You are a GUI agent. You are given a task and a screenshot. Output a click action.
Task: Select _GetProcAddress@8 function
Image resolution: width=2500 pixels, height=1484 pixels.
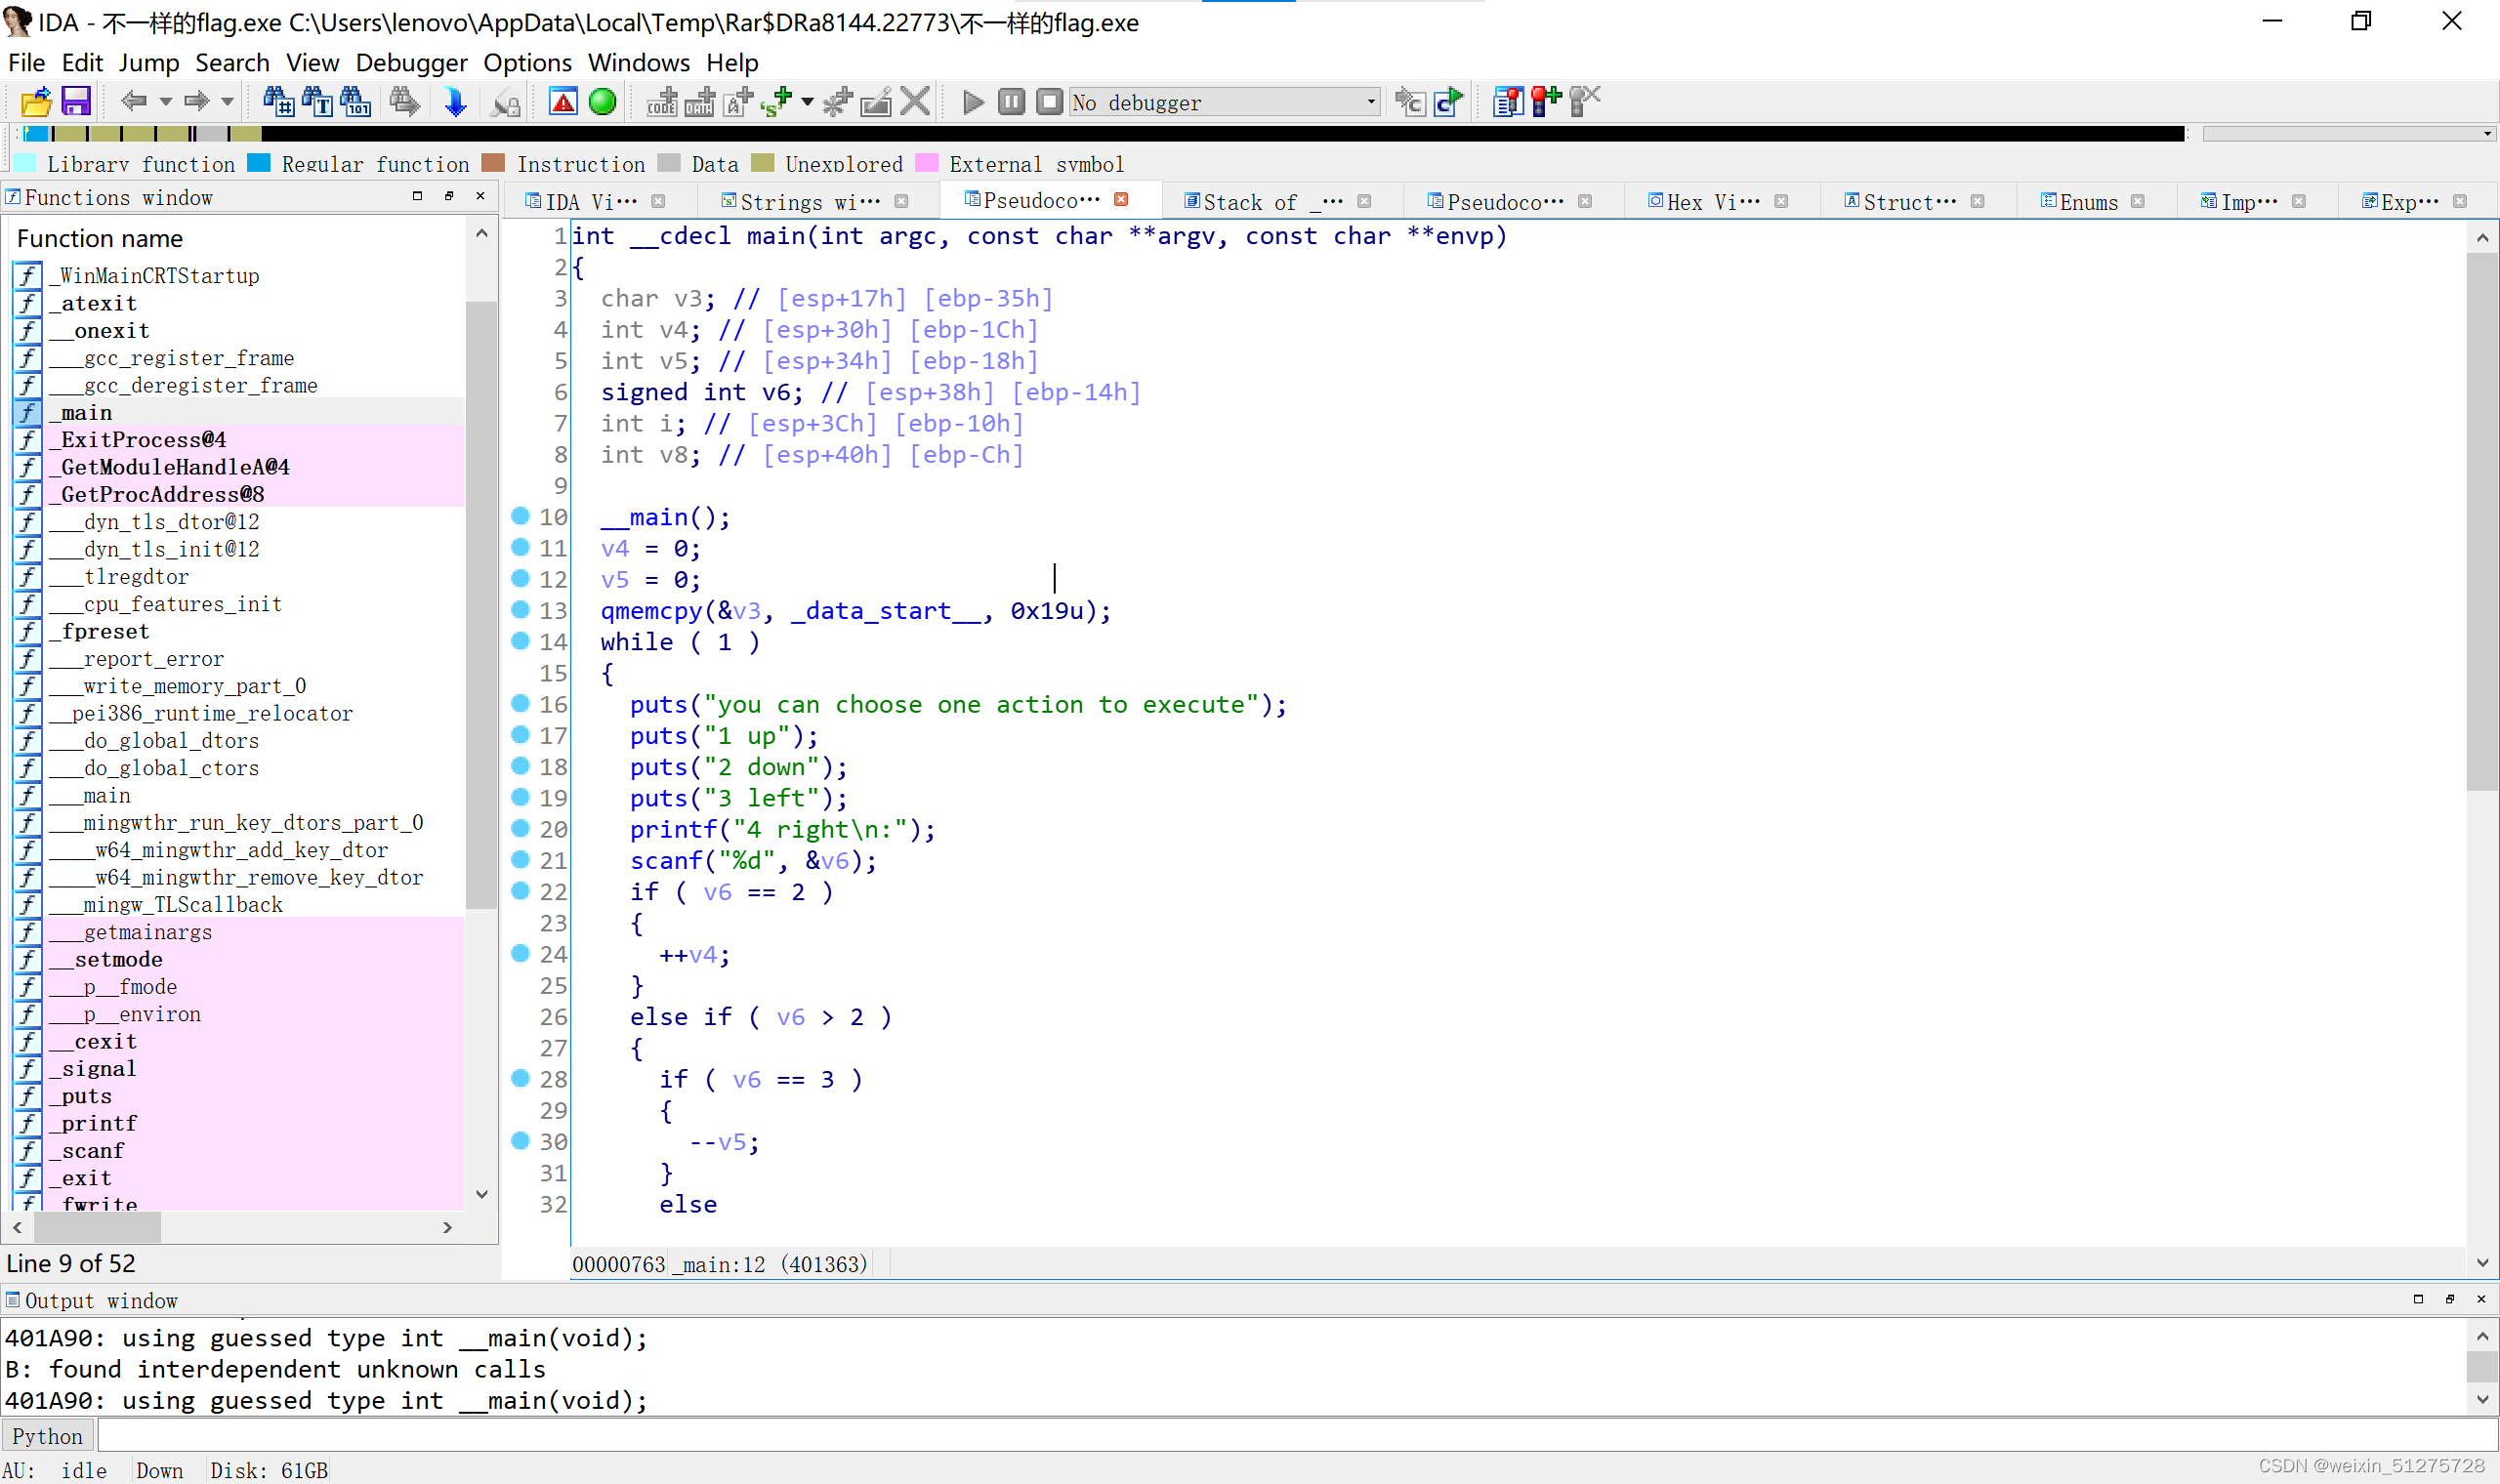[238, 494]
